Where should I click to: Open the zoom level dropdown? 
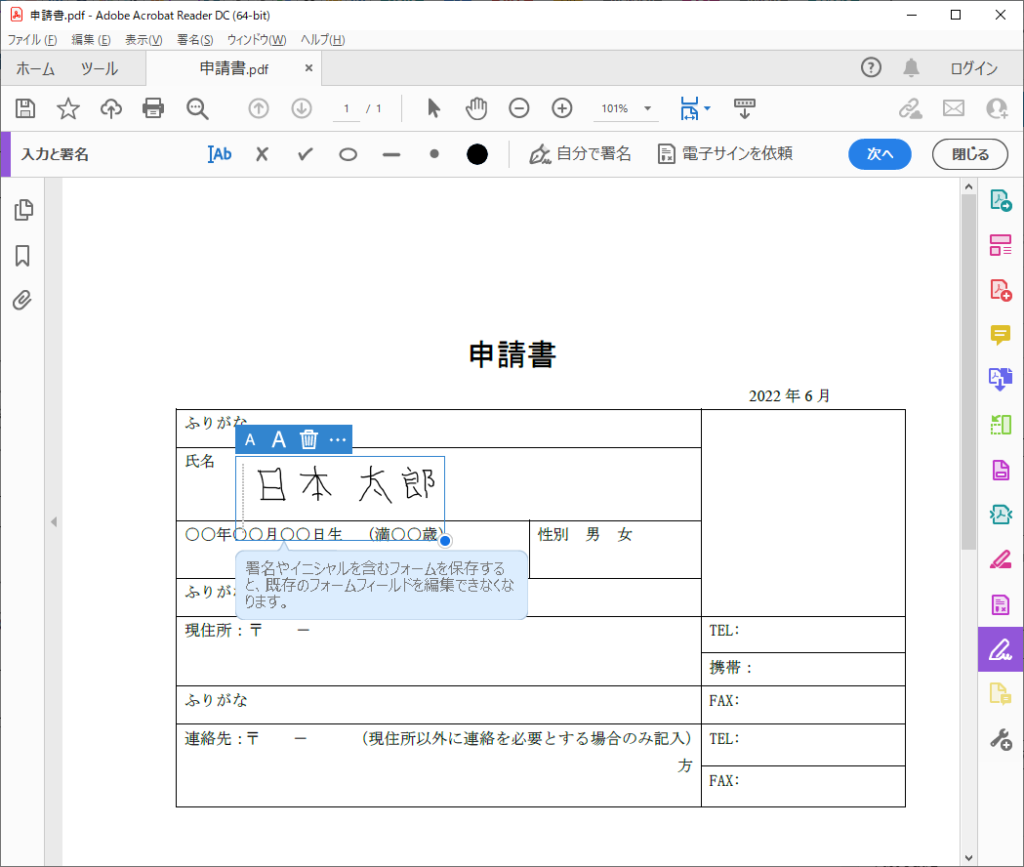tap(646, 108)
